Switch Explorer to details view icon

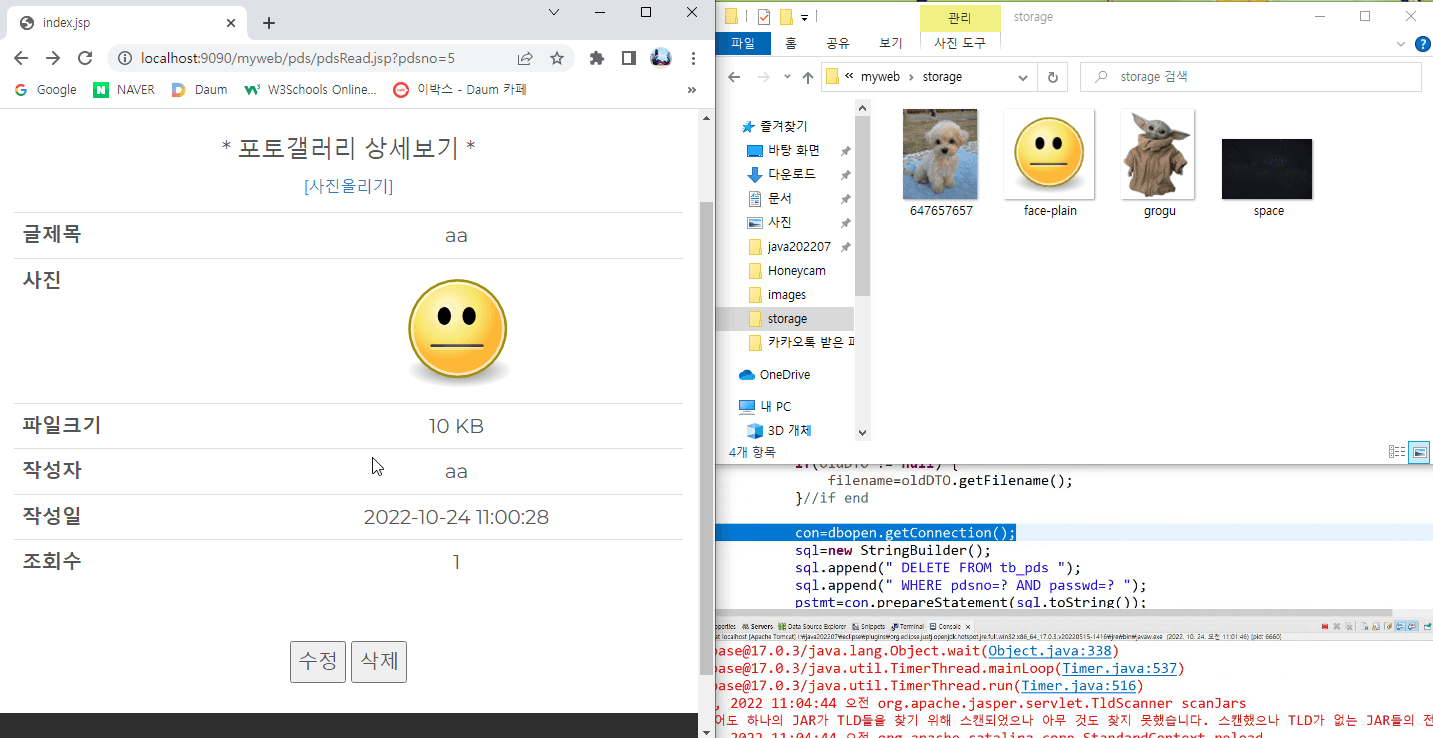(1397, 452)
